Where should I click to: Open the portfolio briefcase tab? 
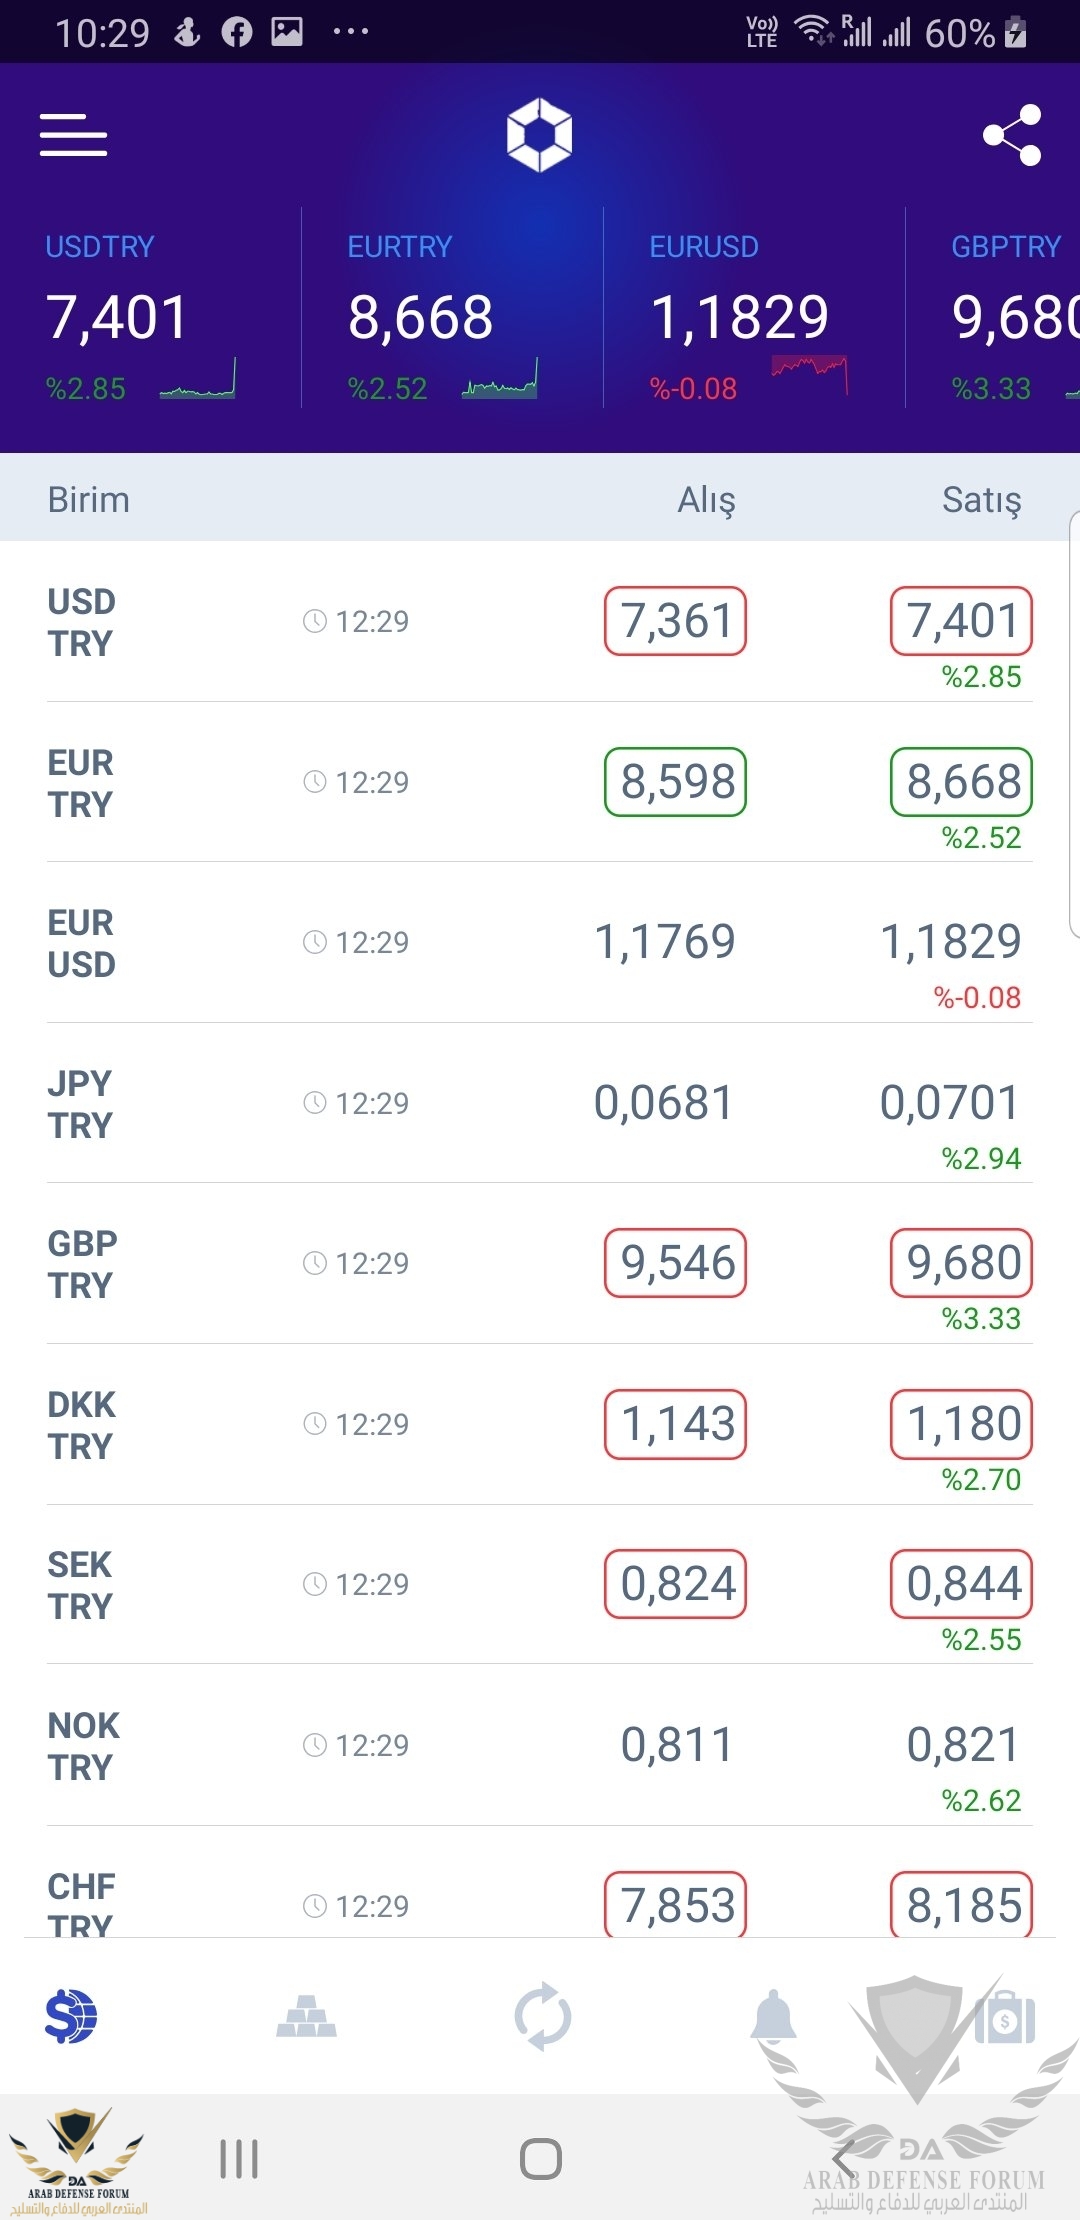(x=1005, y=2018)
